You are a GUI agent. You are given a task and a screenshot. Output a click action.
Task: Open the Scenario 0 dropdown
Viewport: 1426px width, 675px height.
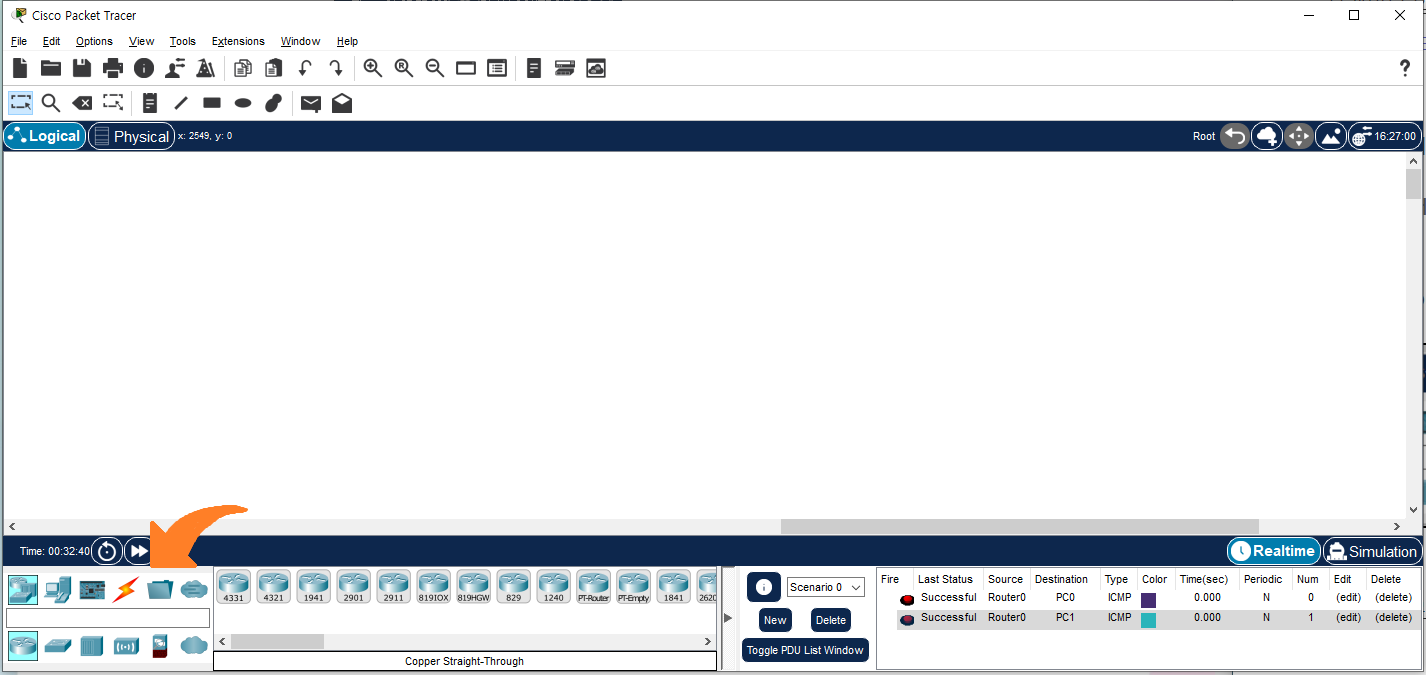(x=825, y=587)
